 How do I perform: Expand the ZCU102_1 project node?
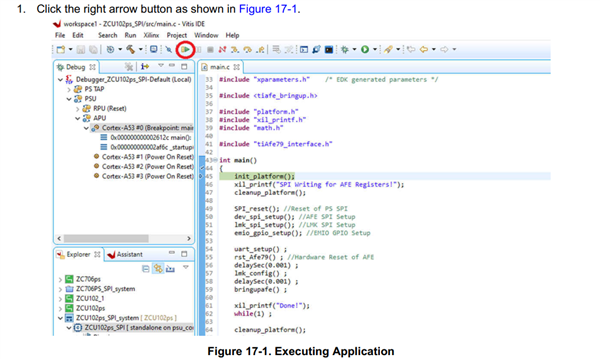pyautogui.click(x=60, y=299)
